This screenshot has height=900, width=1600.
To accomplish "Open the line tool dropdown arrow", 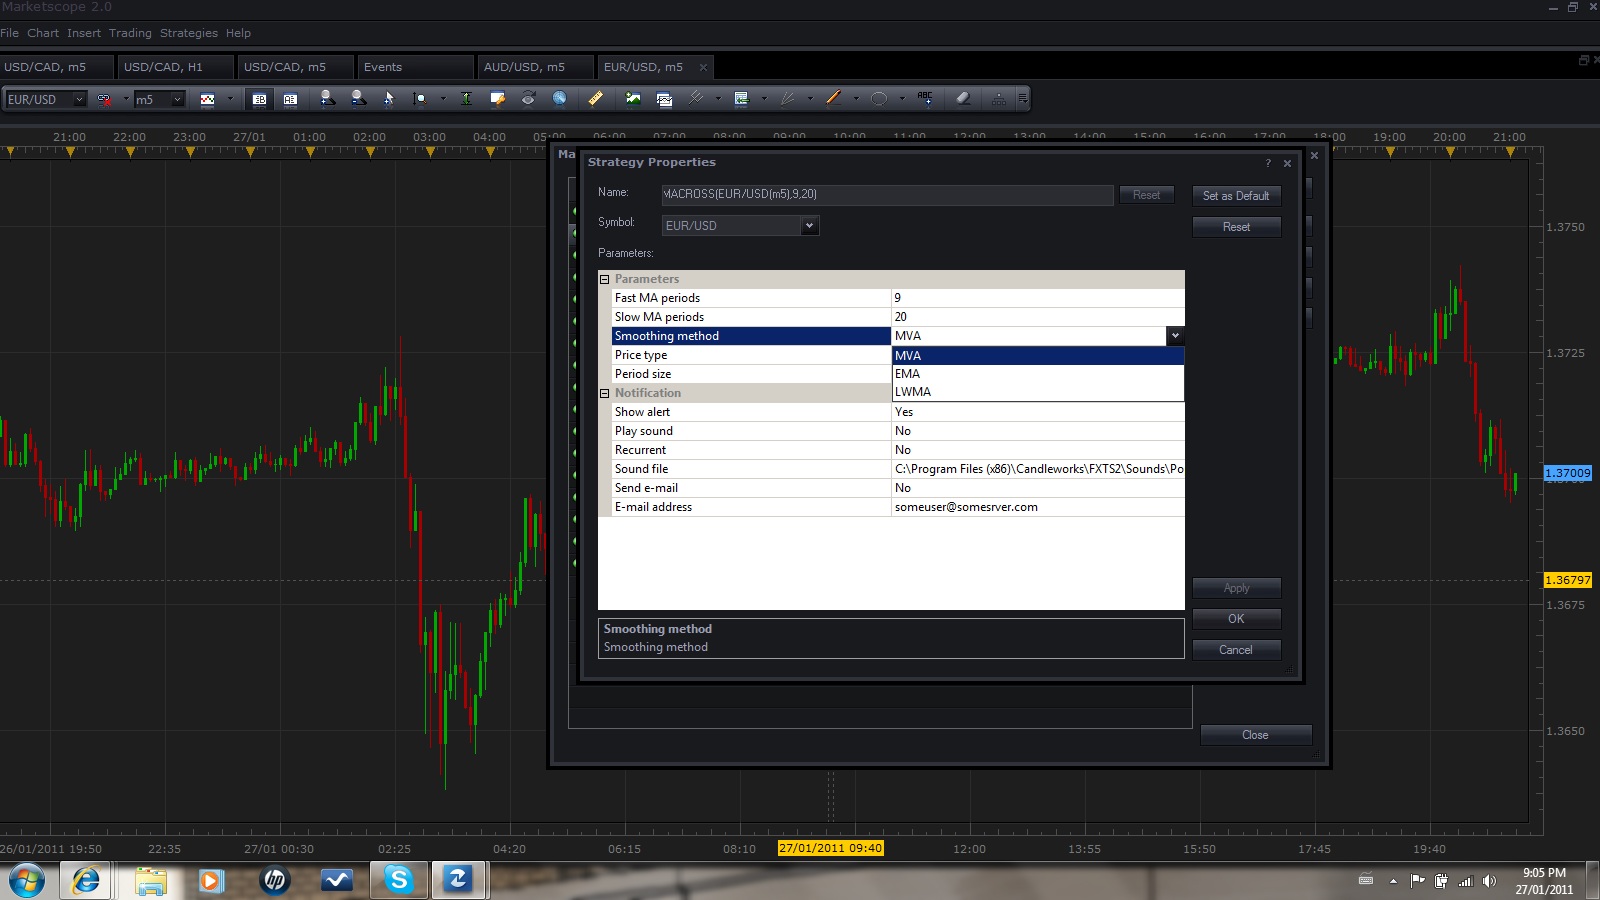I will 856,99.
